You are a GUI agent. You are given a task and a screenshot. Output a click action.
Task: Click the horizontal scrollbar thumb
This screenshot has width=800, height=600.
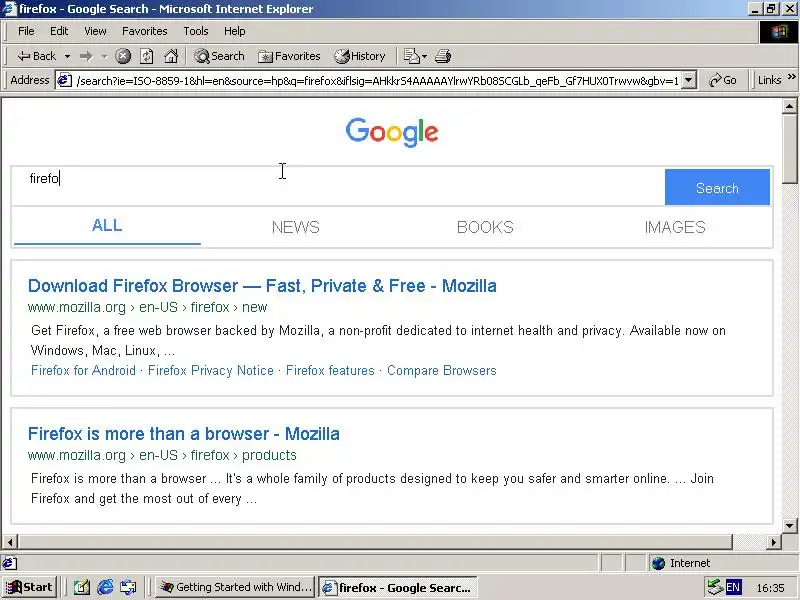click(375, 541)
